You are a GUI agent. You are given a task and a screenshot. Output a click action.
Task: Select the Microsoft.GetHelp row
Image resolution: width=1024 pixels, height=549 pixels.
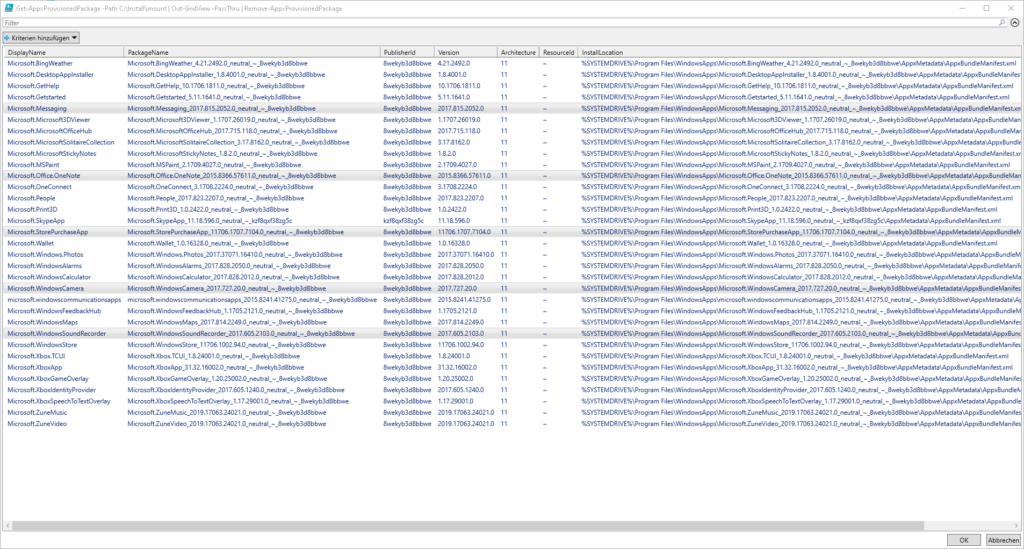(x=512, y=86)
